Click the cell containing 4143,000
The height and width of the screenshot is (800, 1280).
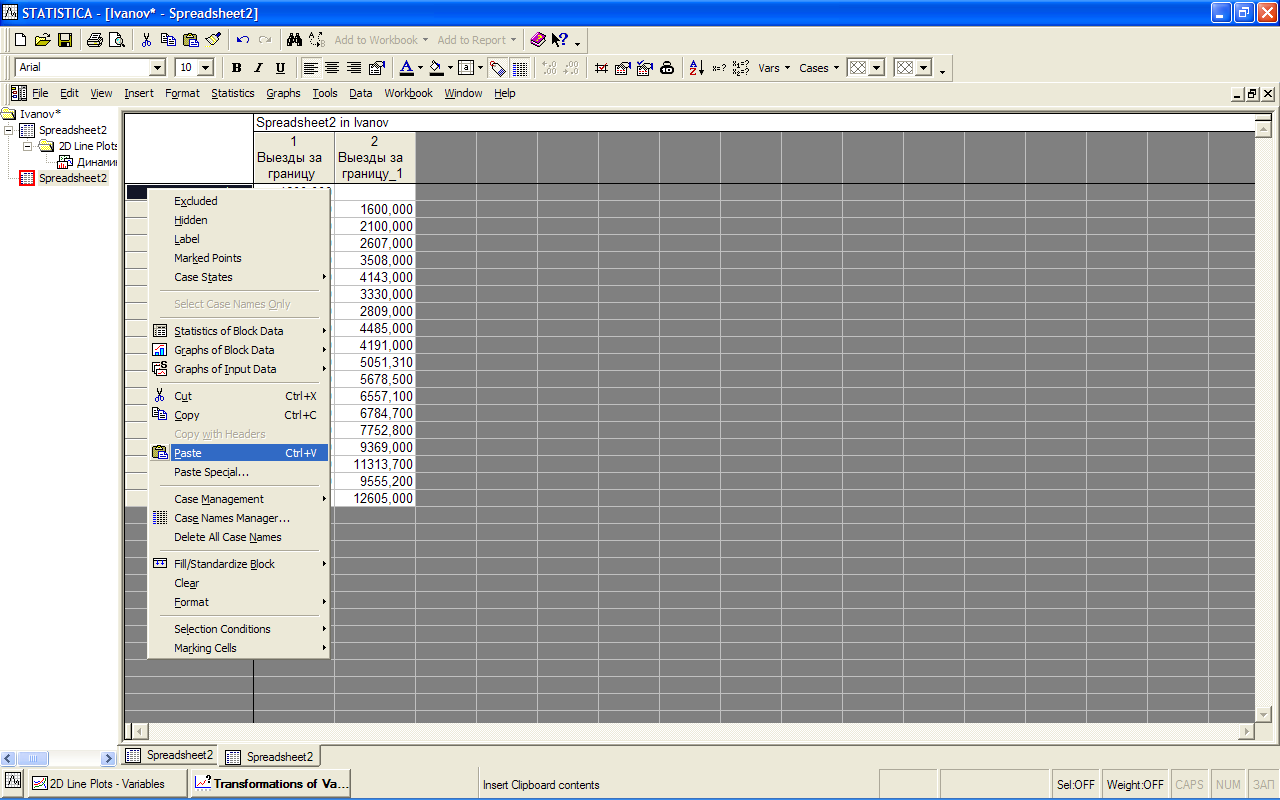(x=375, y=277)
